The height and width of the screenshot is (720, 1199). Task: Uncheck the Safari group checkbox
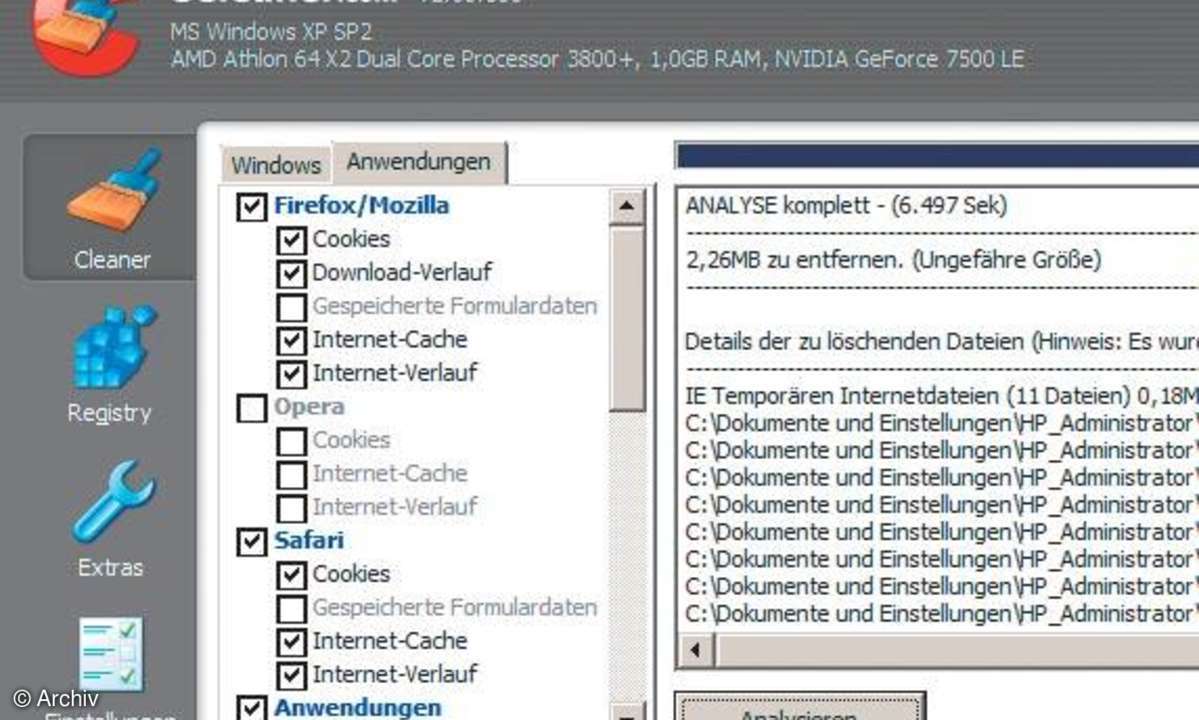pos(252,541)
